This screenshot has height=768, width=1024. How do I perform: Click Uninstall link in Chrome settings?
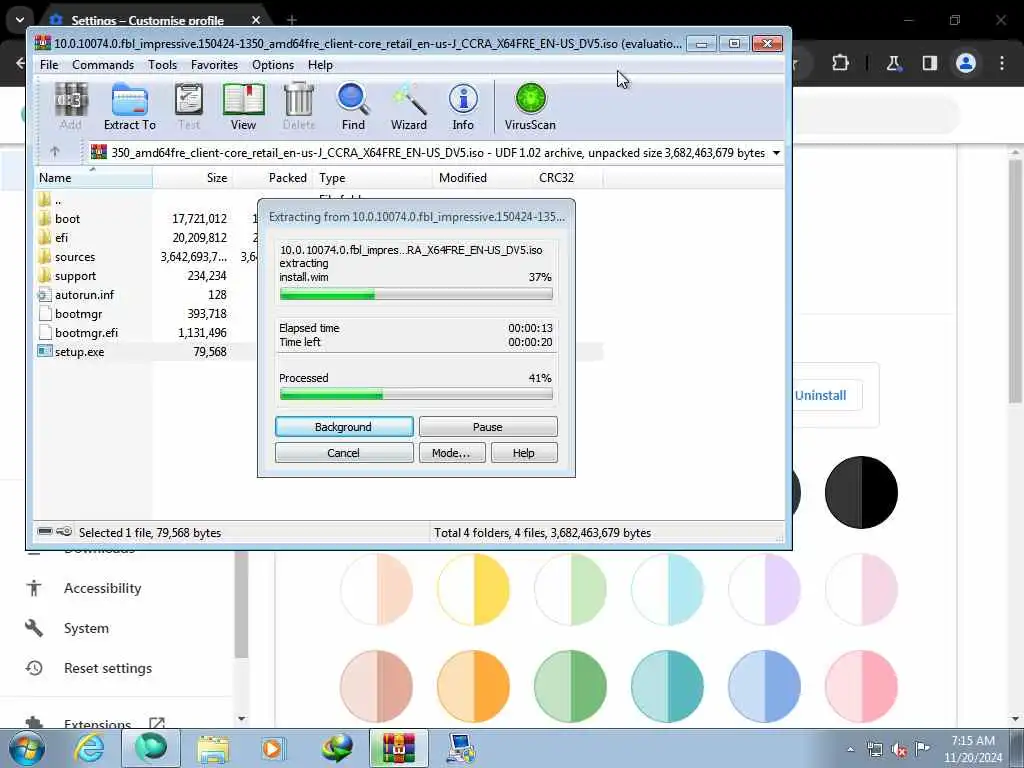pyautogui.click(x=820, y=395)
